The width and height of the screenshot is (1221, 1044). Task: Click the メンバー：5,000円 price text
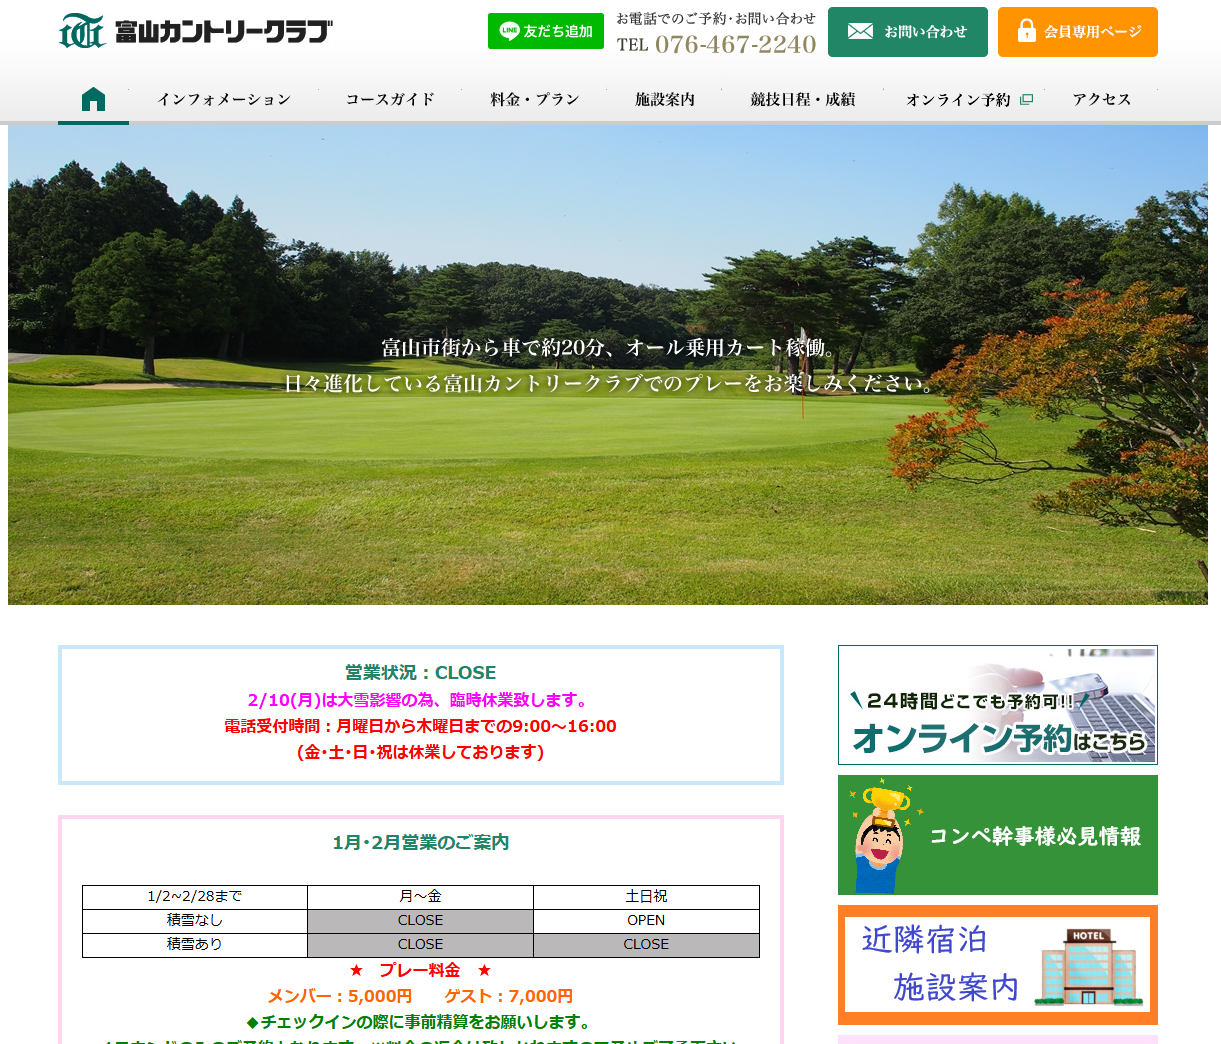point(340,997)
